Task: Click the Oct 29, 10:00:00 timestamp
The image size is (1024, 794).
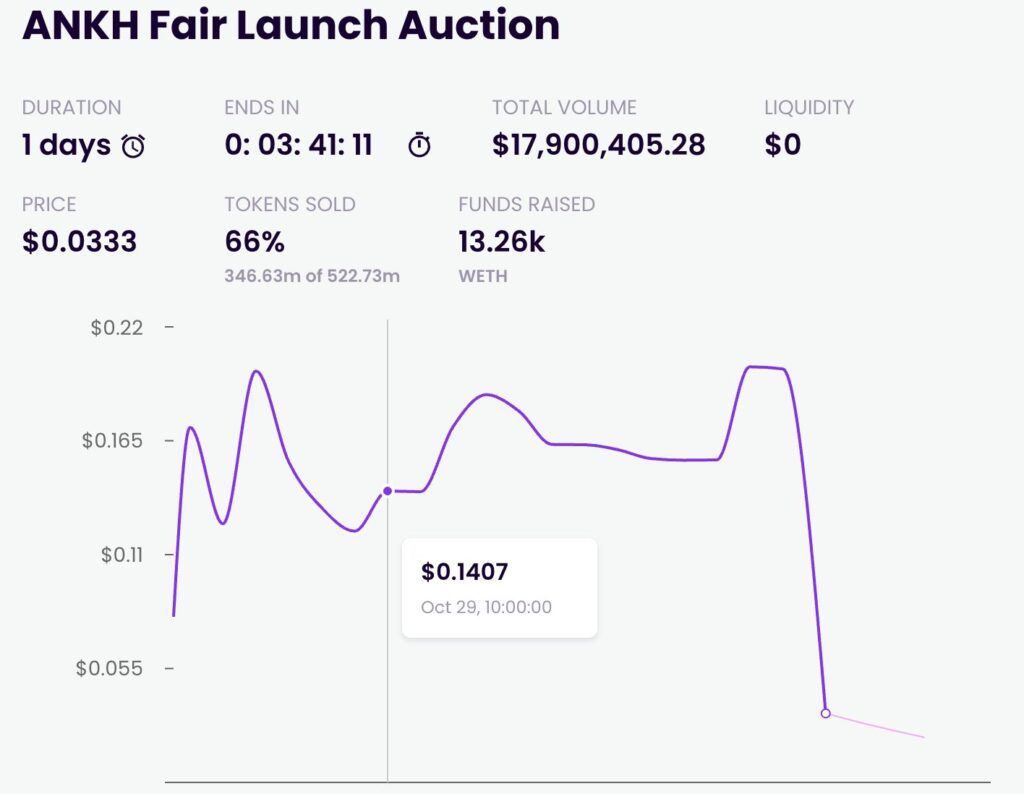Action: pyautogui.click(x=487, y=607)
